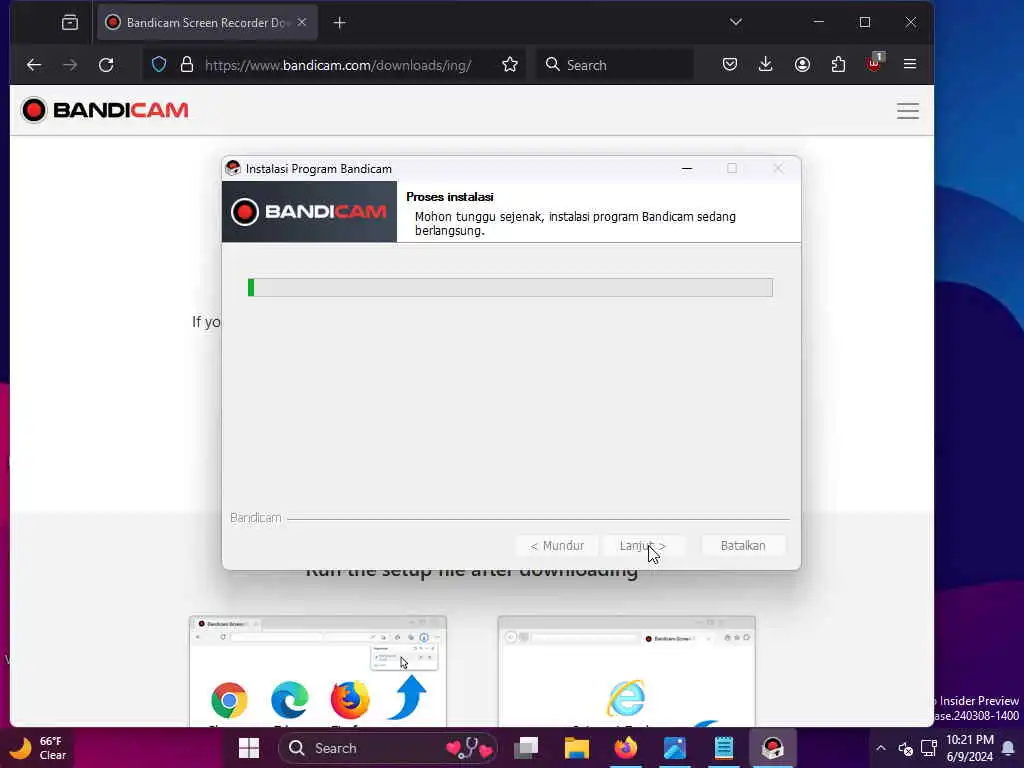Open the Bandicam website hamburger menu
Image resolution: width=1024 pixels, height=768 pixels.
(x=908, y=110)
